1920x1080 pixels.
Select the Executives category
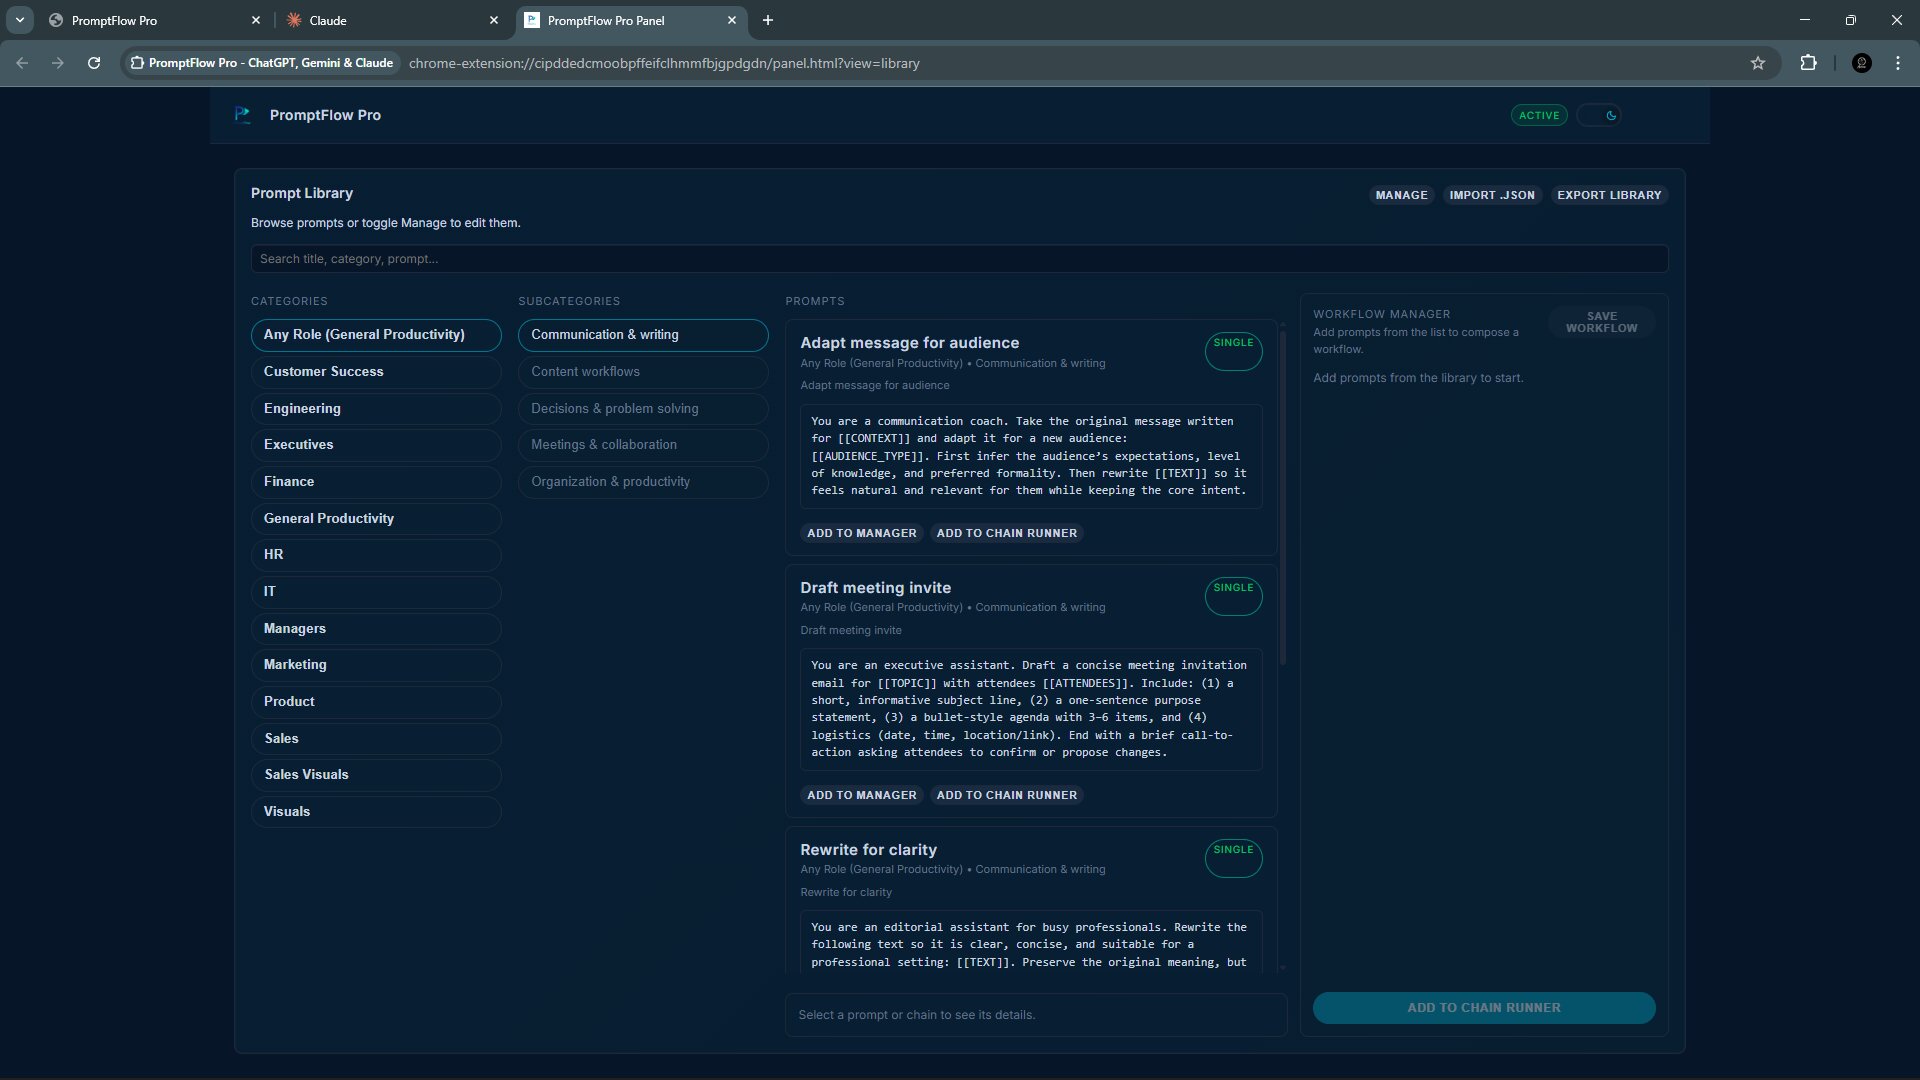click(376, 445)
